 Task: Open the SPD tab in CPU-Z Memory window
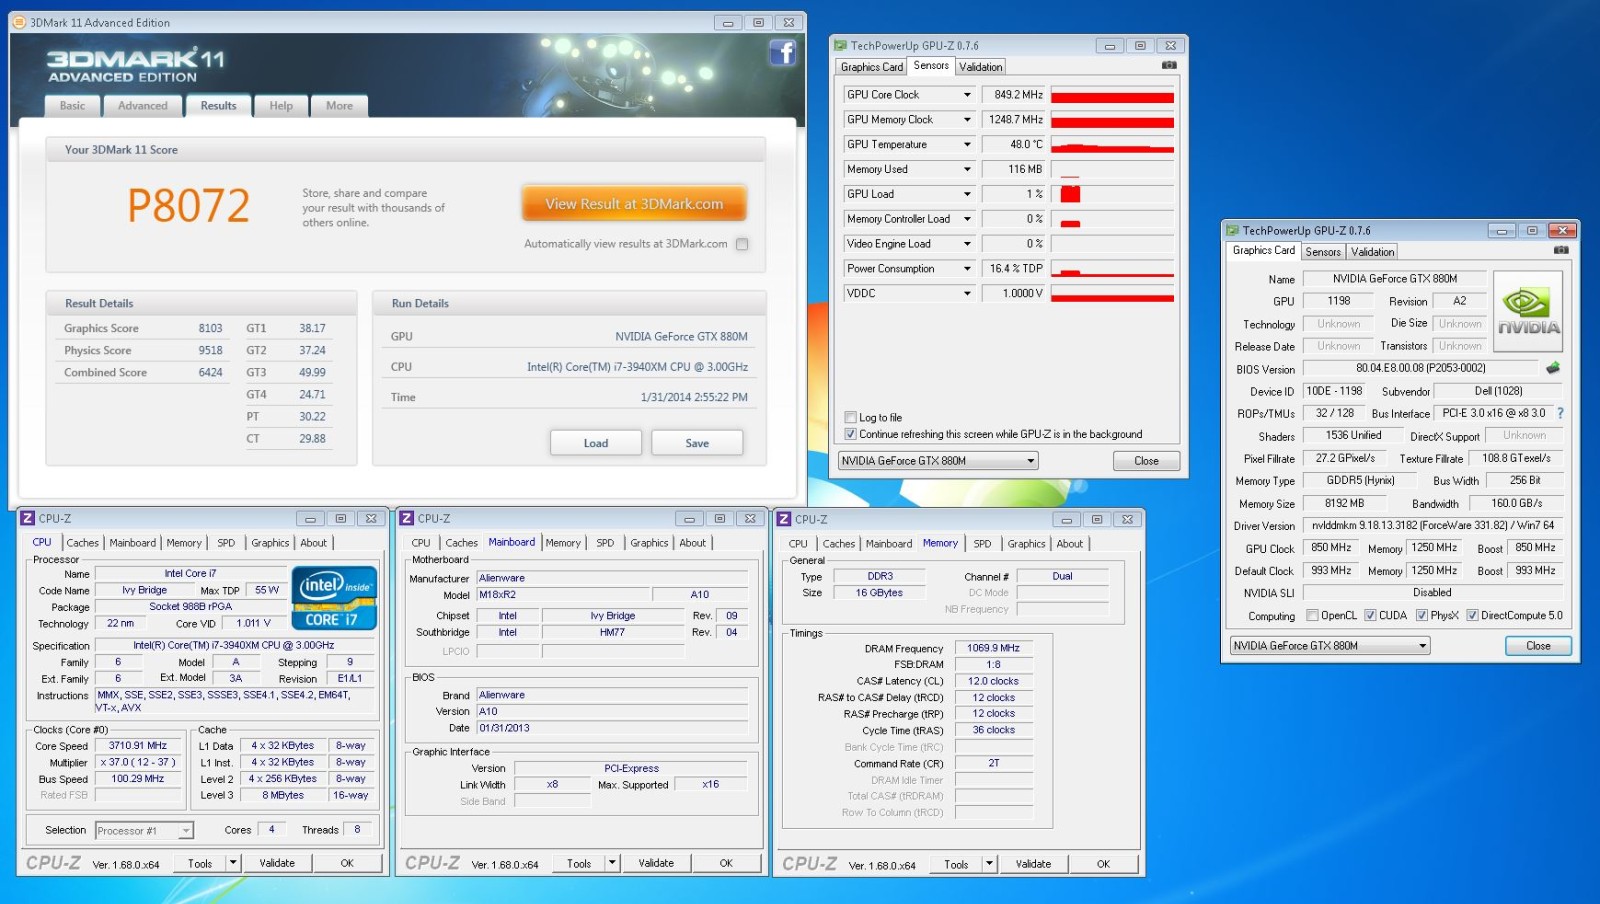(x=982, y=544)
